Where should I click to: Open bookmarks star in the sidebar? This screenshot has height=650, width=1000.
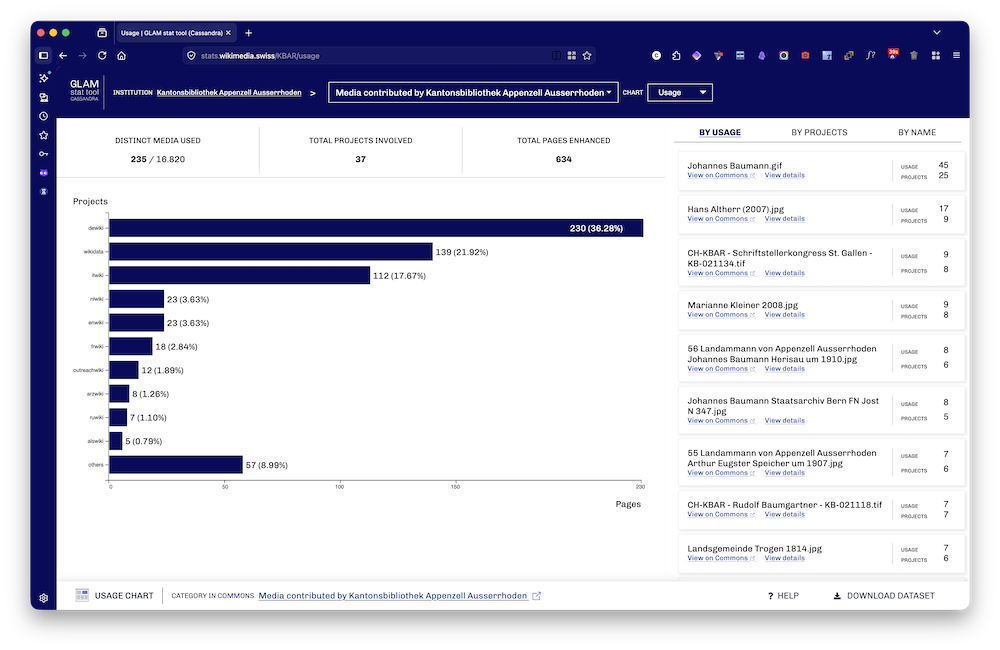[x=43, y=135]
